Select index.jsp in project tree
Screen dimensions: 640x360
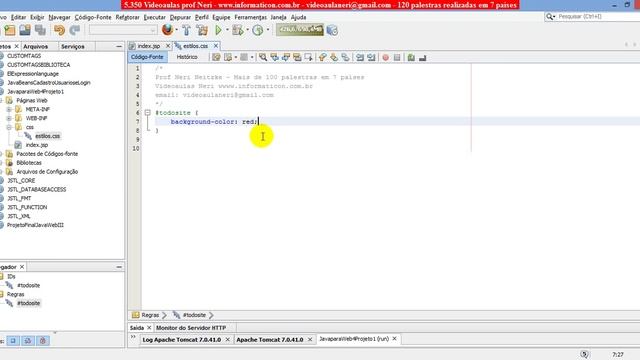37,145
